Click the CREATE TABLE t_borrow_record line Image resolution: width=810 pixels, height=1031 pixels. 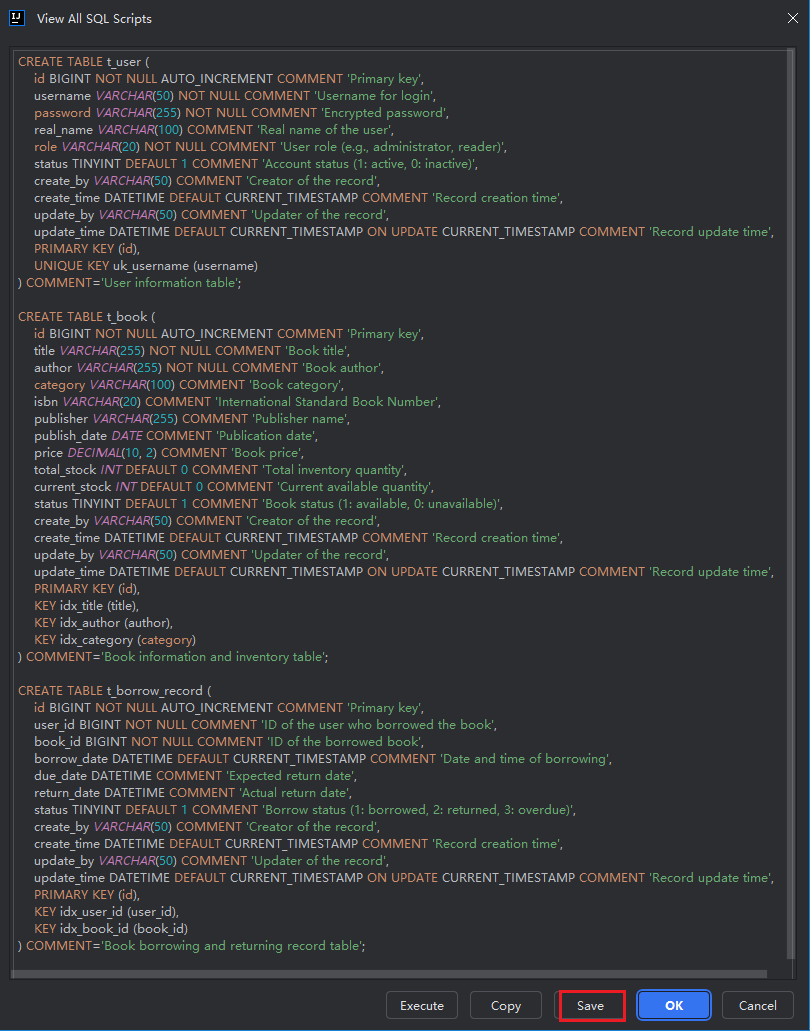(x=115, y=691)
